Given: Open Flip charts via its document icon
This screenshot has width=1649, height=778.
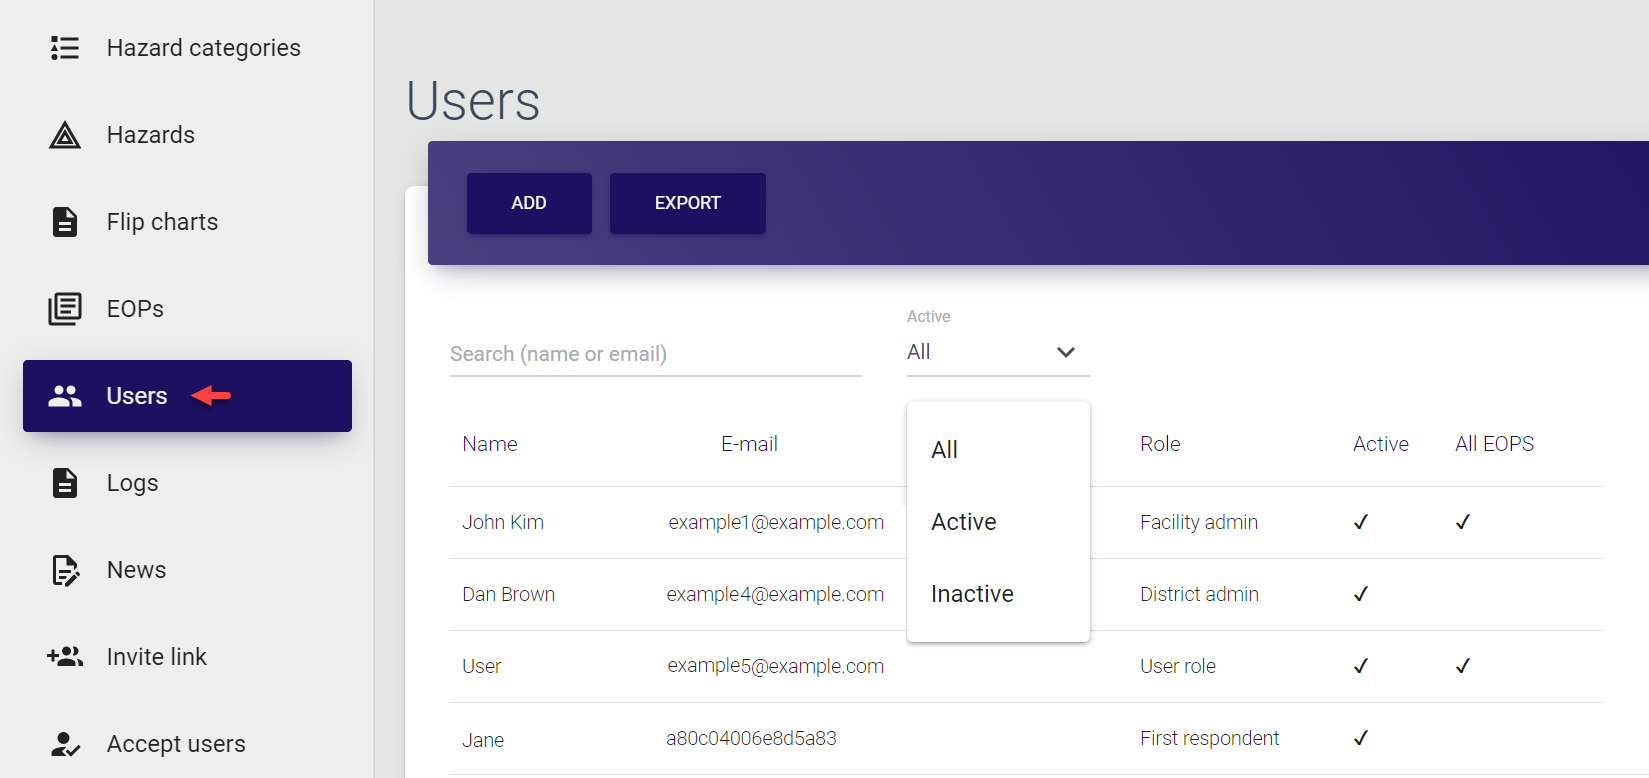Looking at the screenshot, I should (65, 222).
